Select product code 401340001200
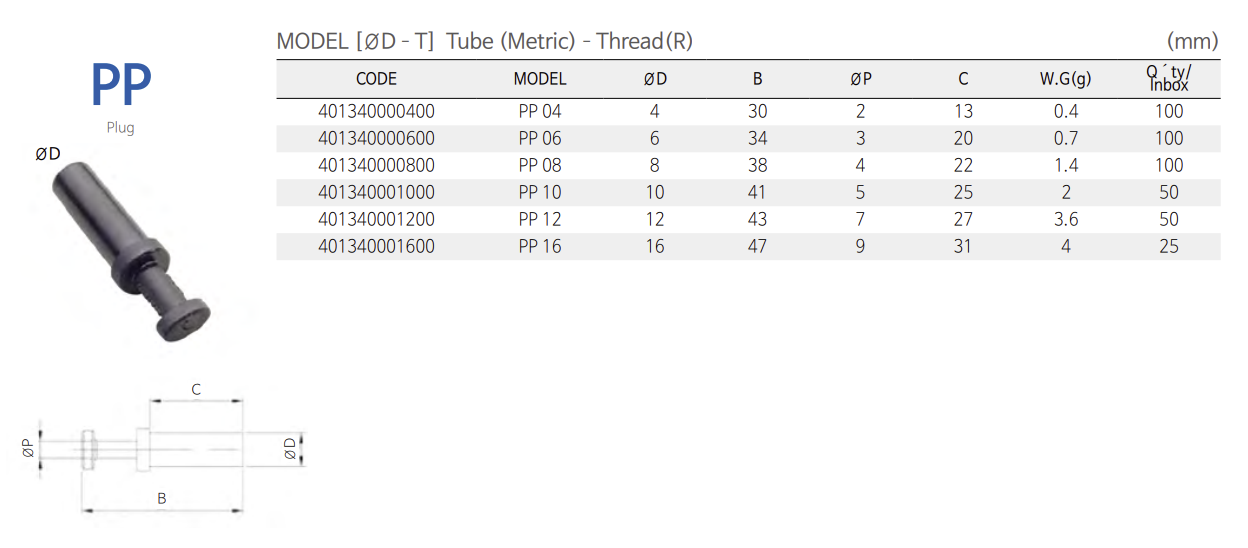 click(x=376, y=220)
